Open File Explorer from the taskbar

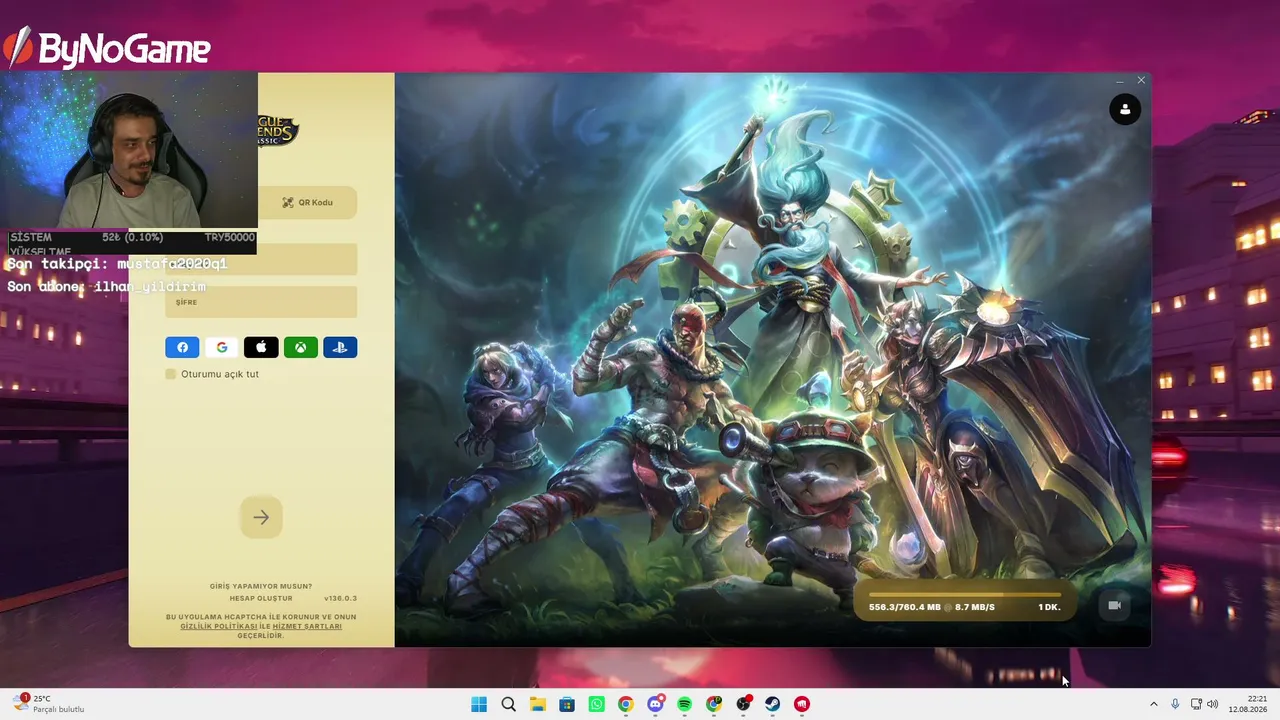coord(538,704)
